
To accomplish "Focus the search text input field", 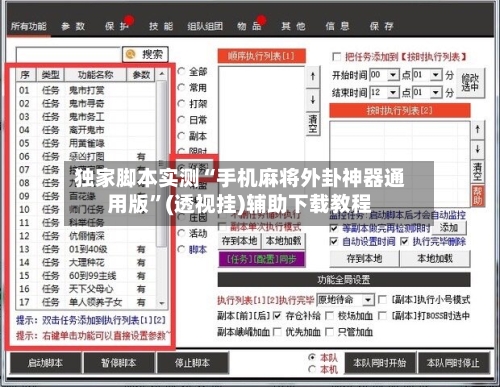I will coord(68,54).
